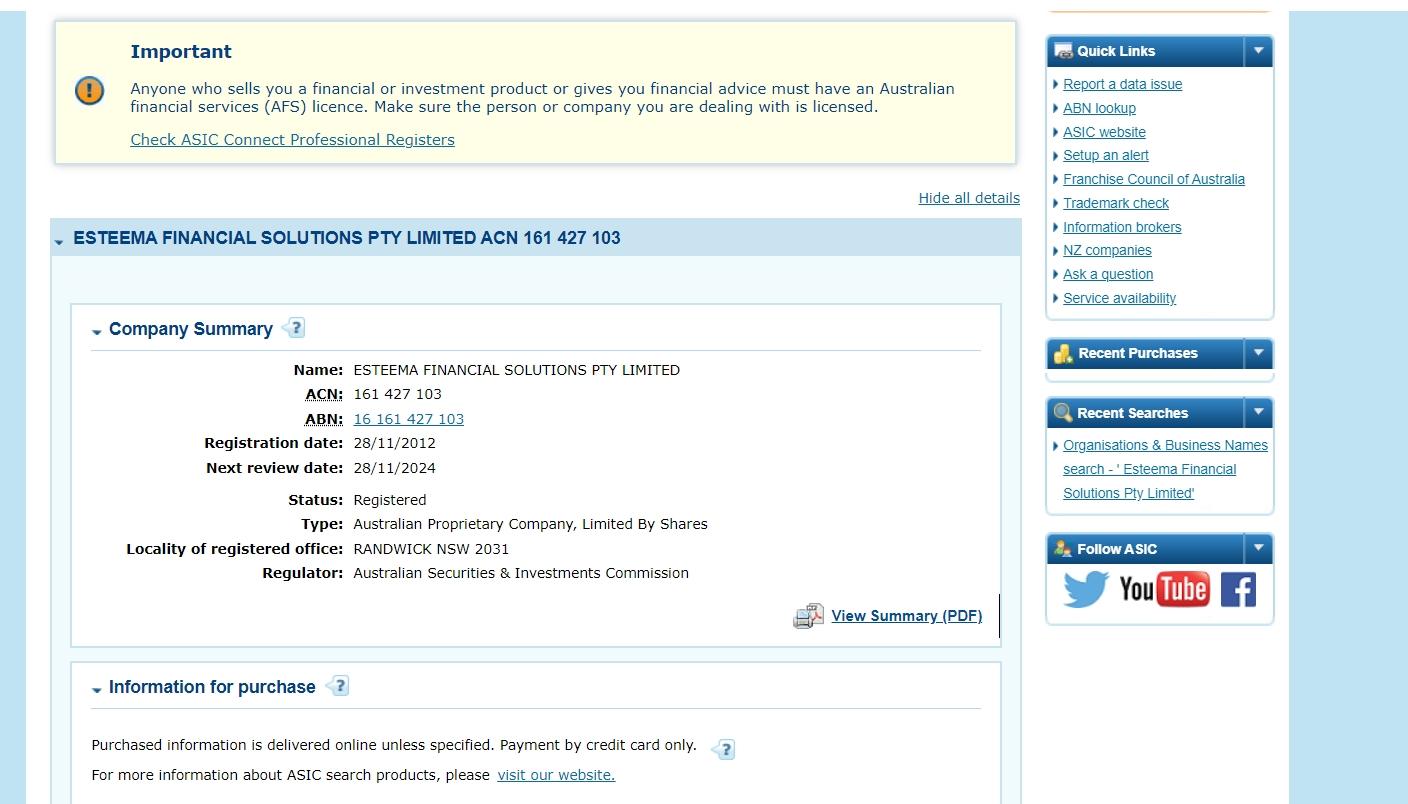
Task: Click the Recent Purchases coins icon
Action: (1063, 353)
